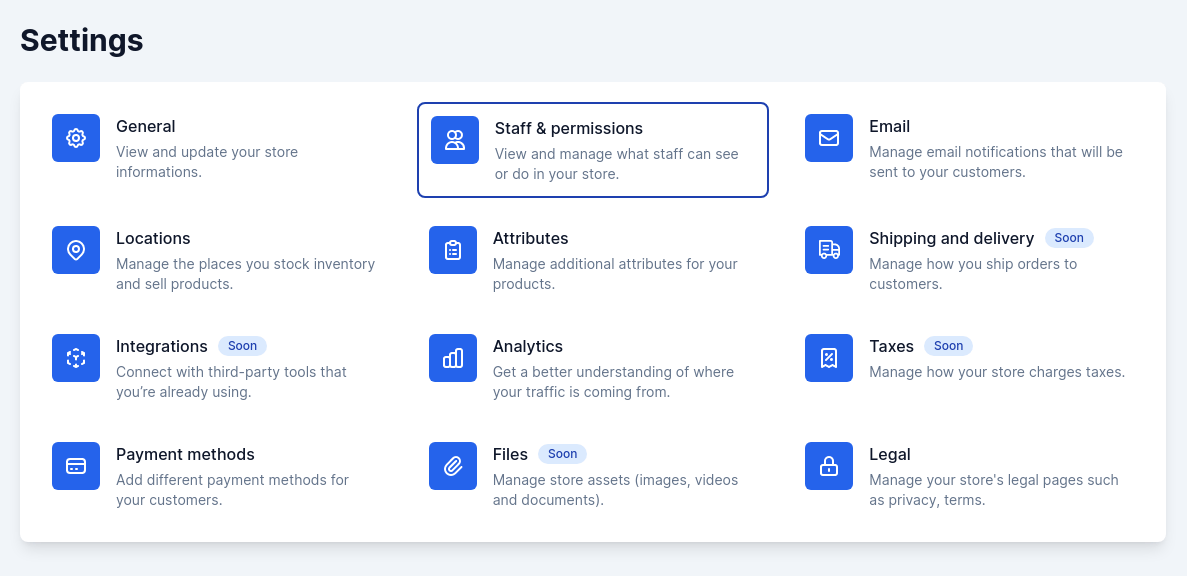Screen dimensions: 1187x576
Task: Open the Analytics settings title
Action: point(528,347)
